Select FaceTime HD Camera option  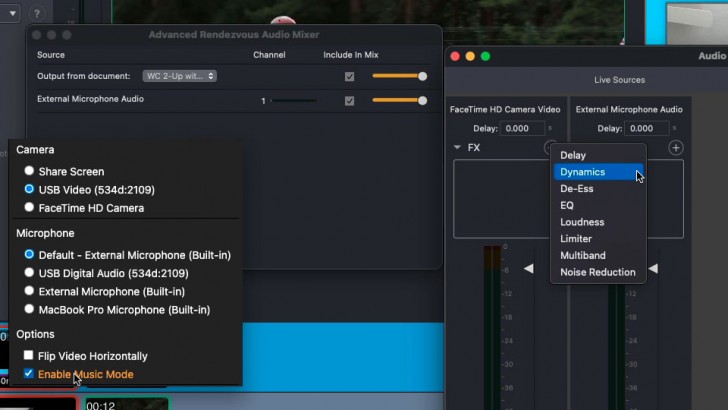[29, 207]
